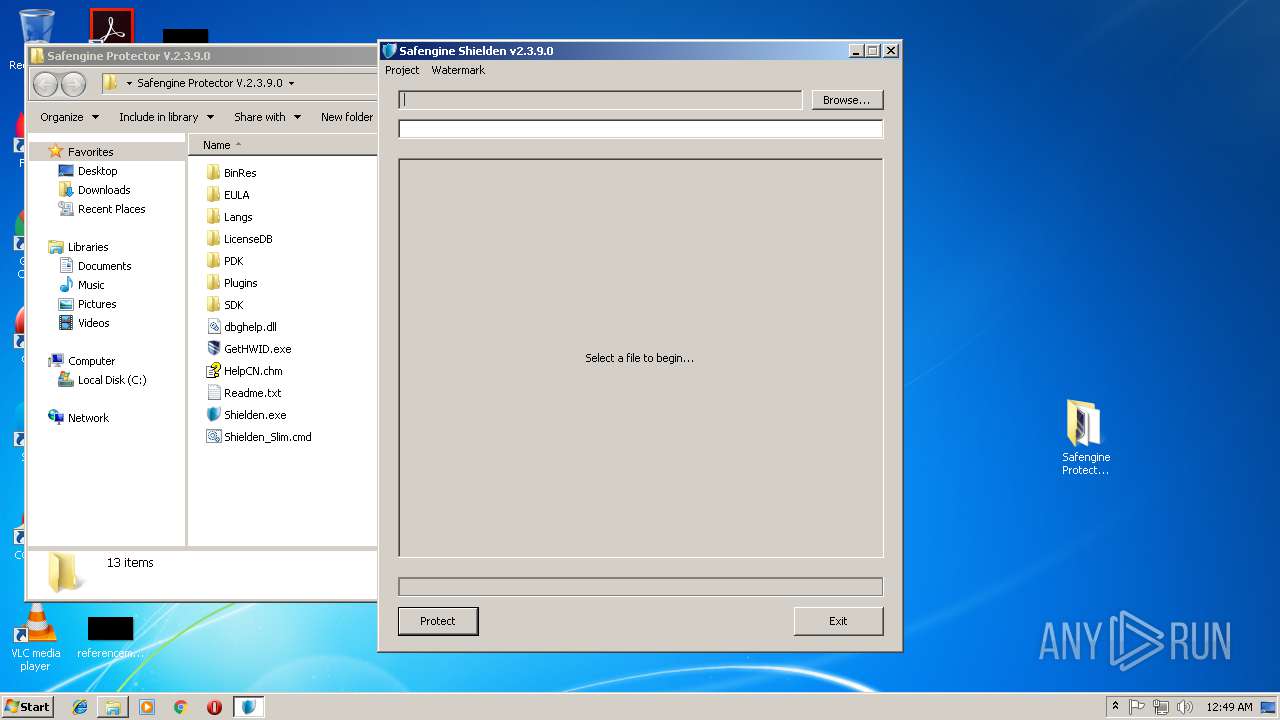Screen dimensions: 1280x720
Task: Open Pictures library in navigation pane
Action: 97,304
